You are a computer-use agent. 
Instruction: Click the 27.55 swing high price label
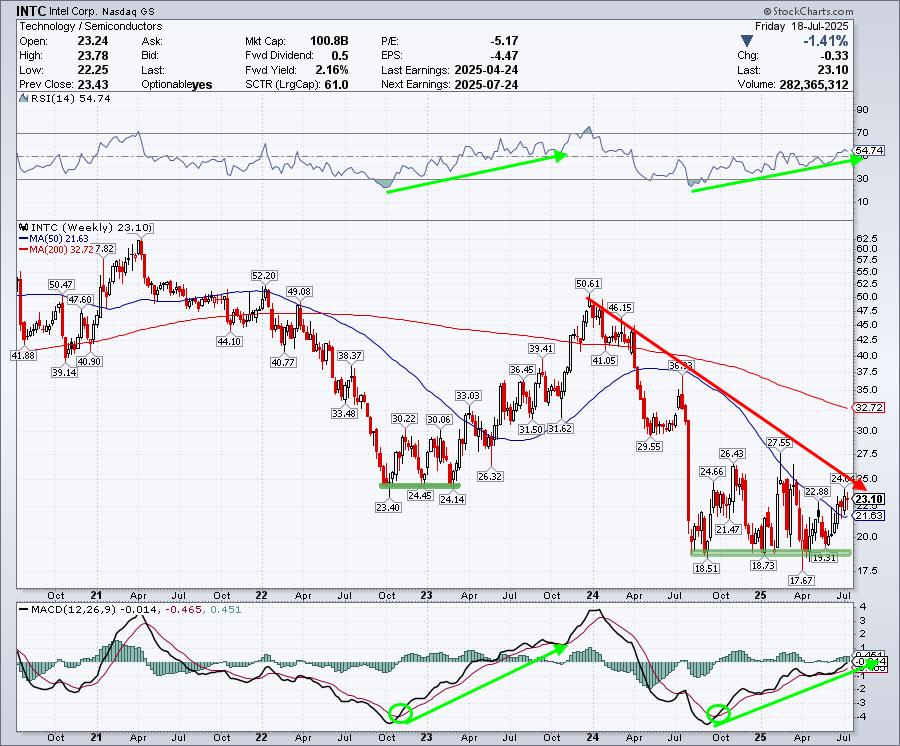click(x=779, y=442)
